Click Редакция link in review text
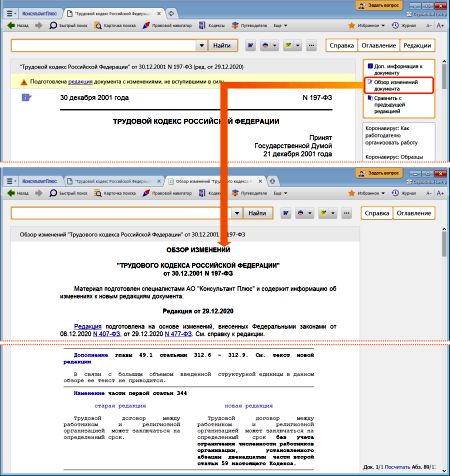 87,326
